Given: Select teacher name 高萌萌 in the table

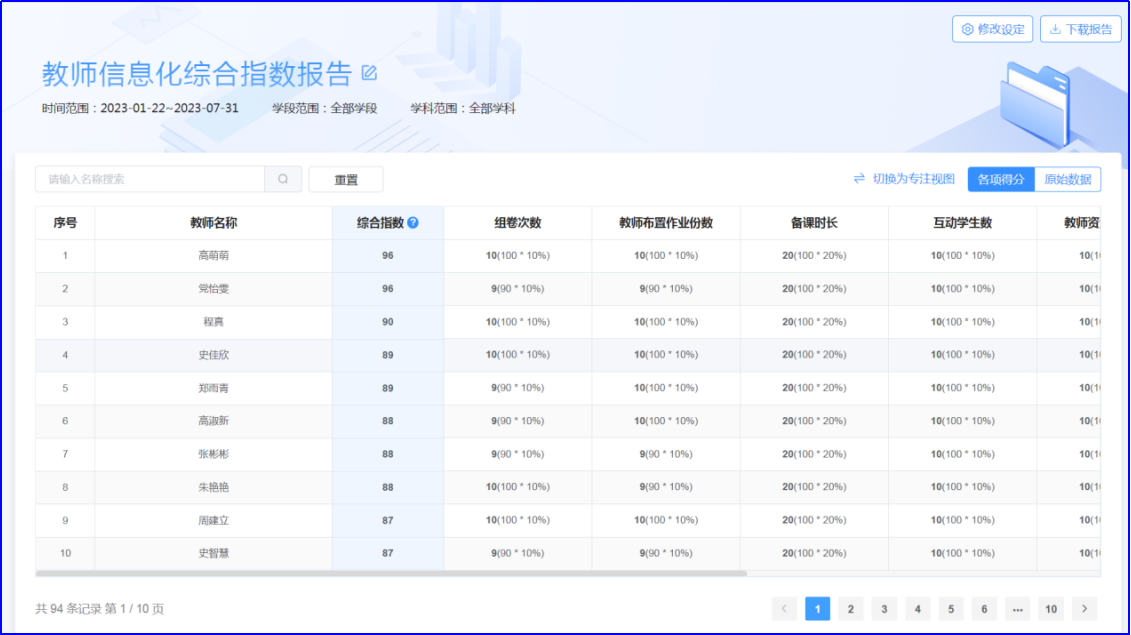Looking at the screenshot, I should pos(213,256).
